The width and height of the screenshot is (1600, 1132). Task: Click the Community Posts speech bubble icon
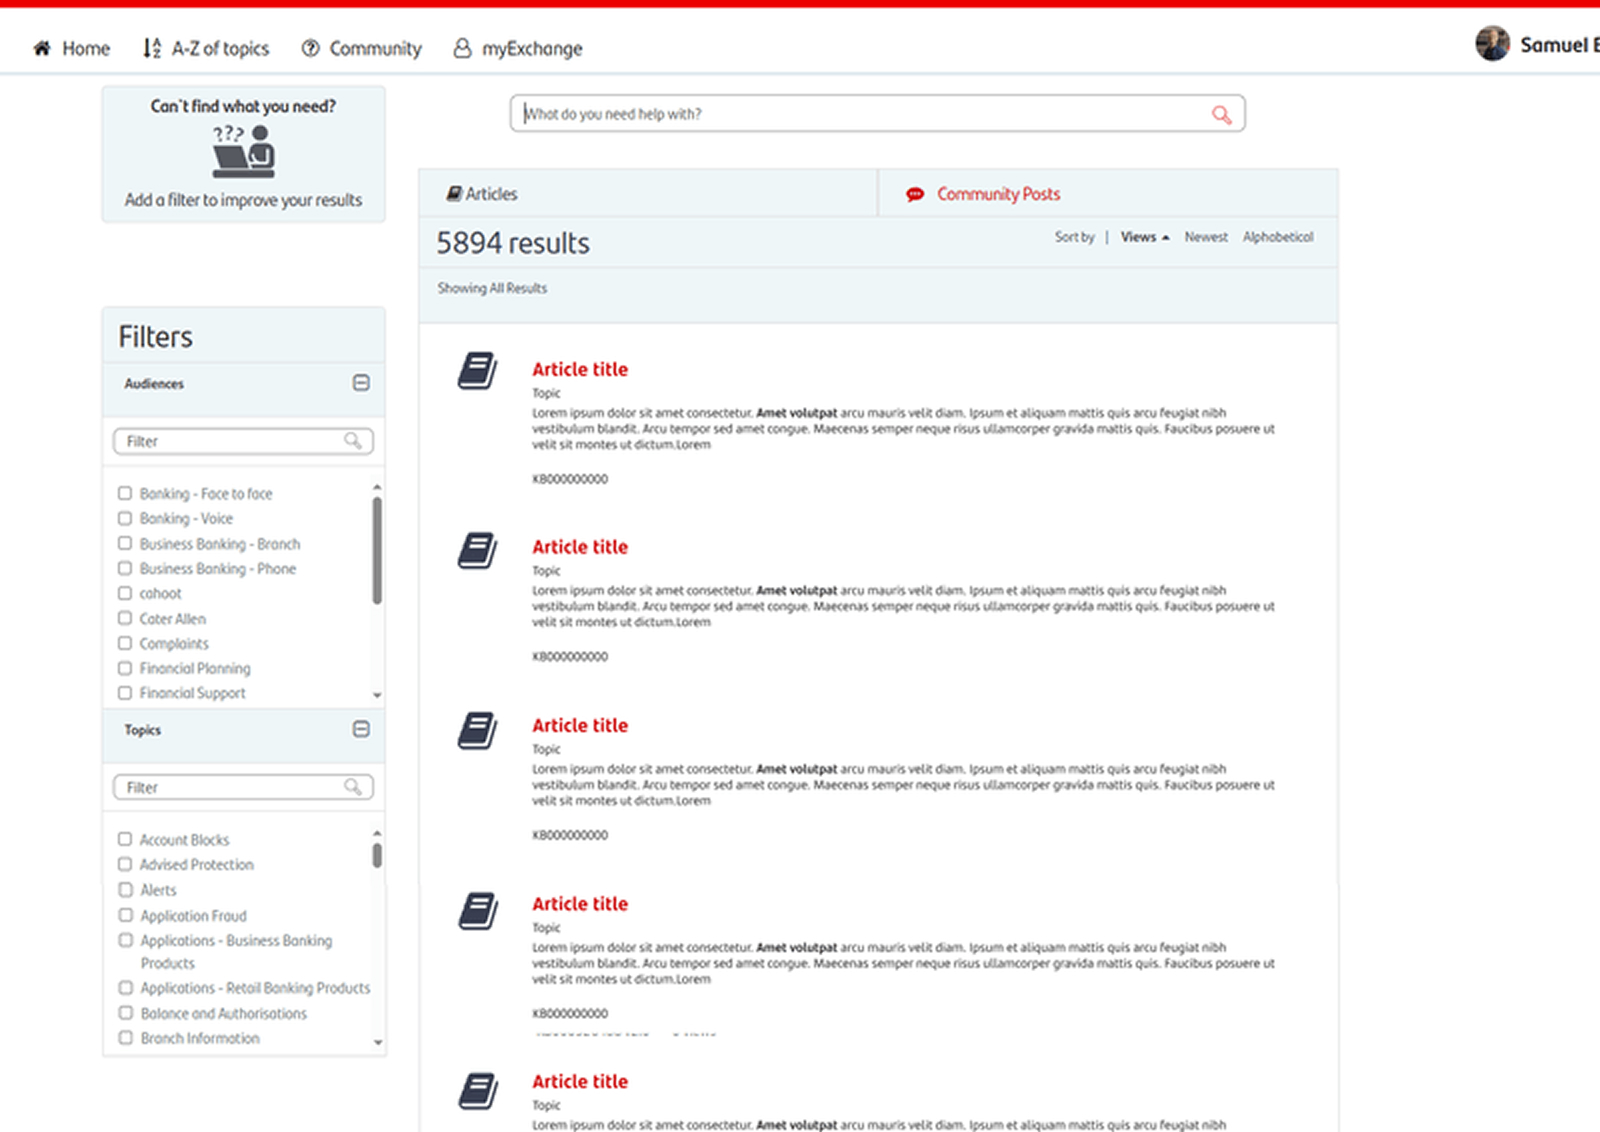point(915,194)
